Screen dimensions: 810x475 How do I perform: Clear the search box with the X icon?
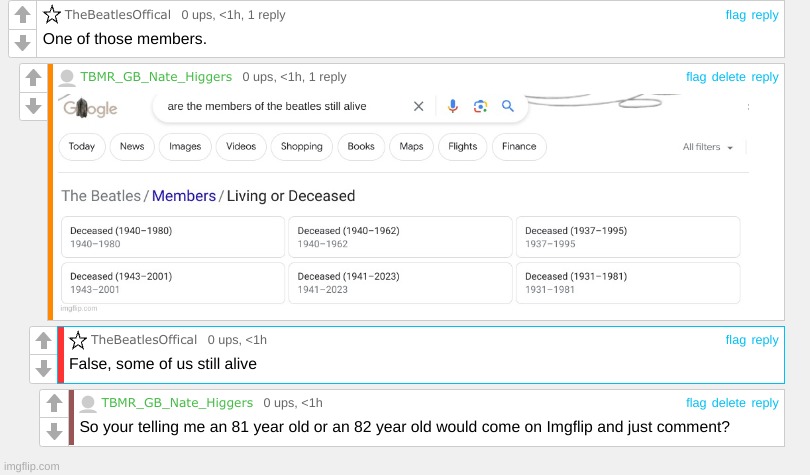(419, 106)
